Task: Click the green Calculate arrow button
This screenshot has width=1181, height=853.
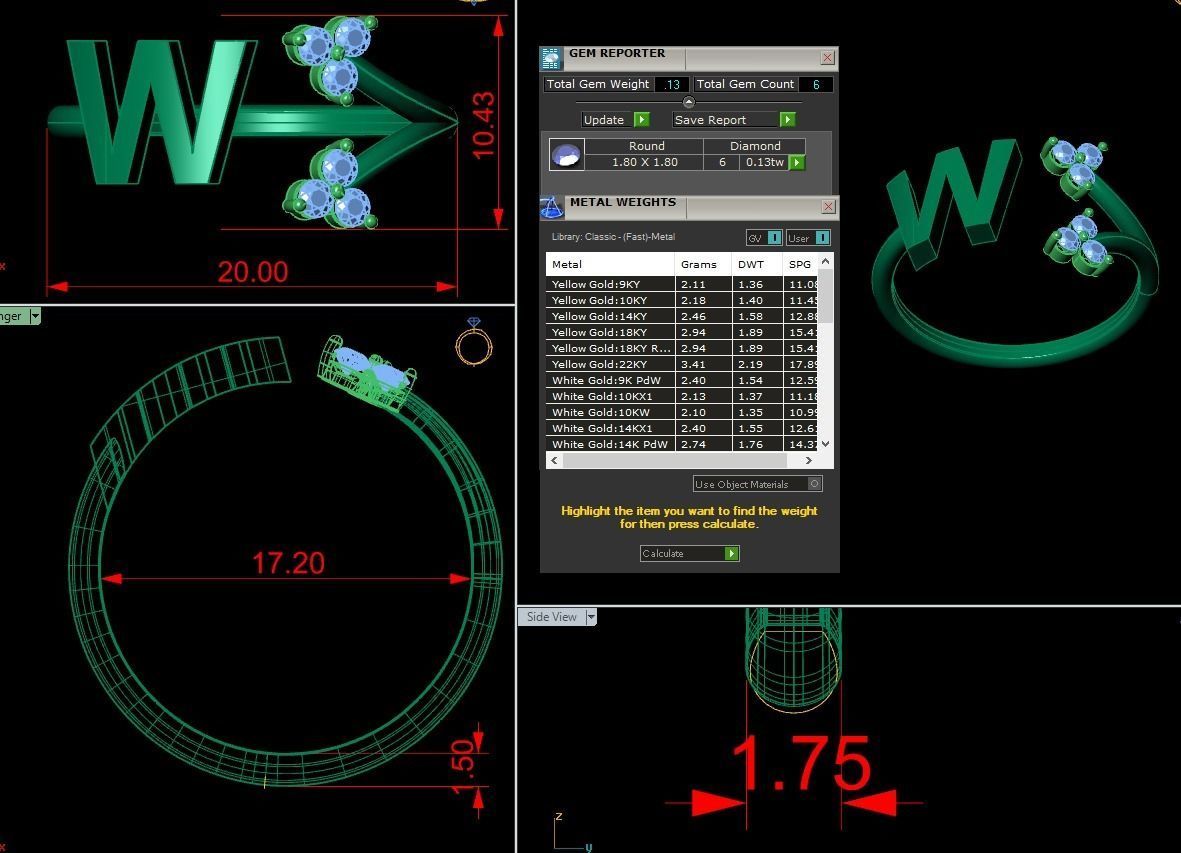Action: pyautogui.click(x=731, y=553)
